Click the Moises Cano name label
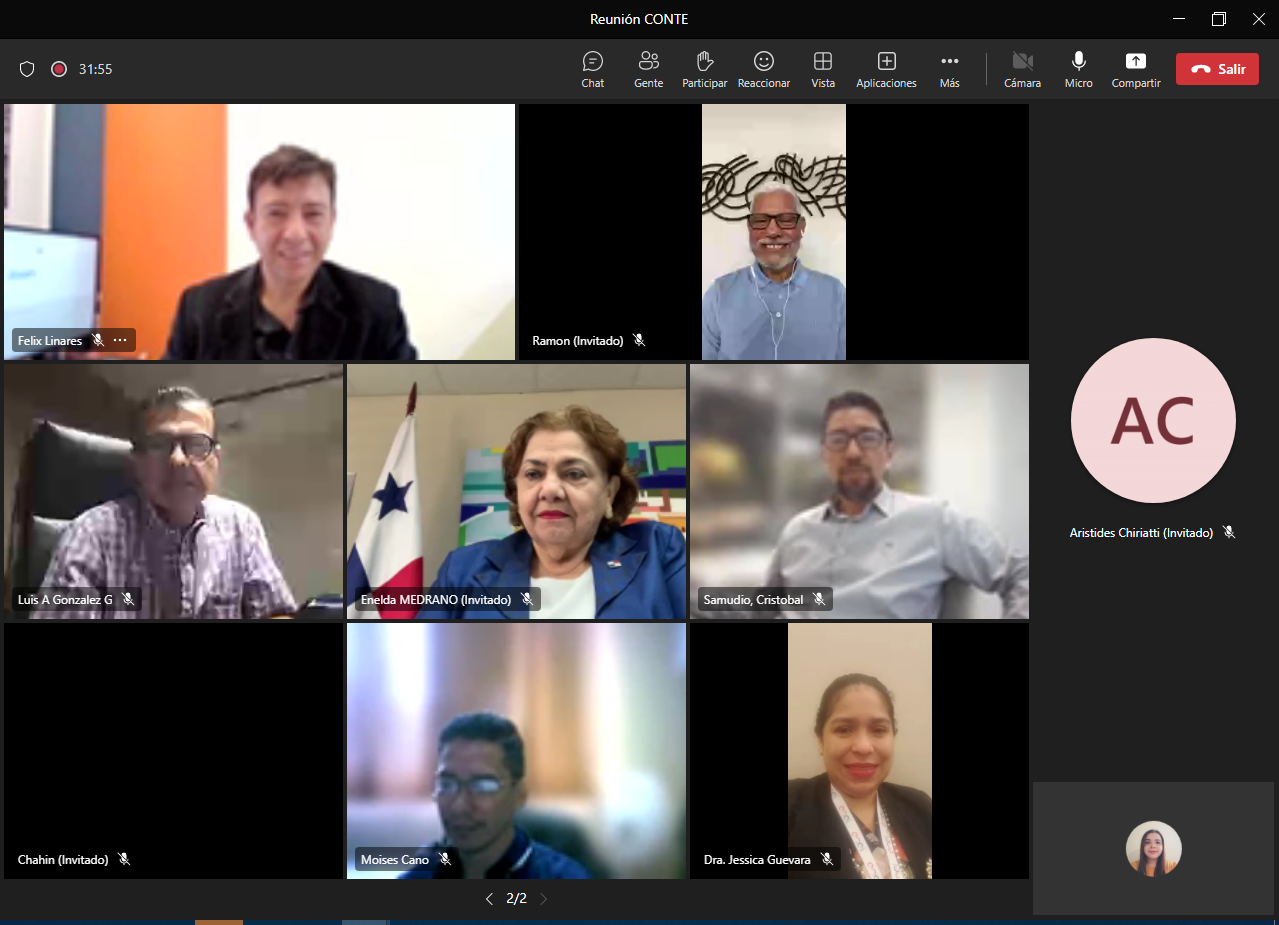Viewport: 1279px width, 925px height. (x=395, y=860)
